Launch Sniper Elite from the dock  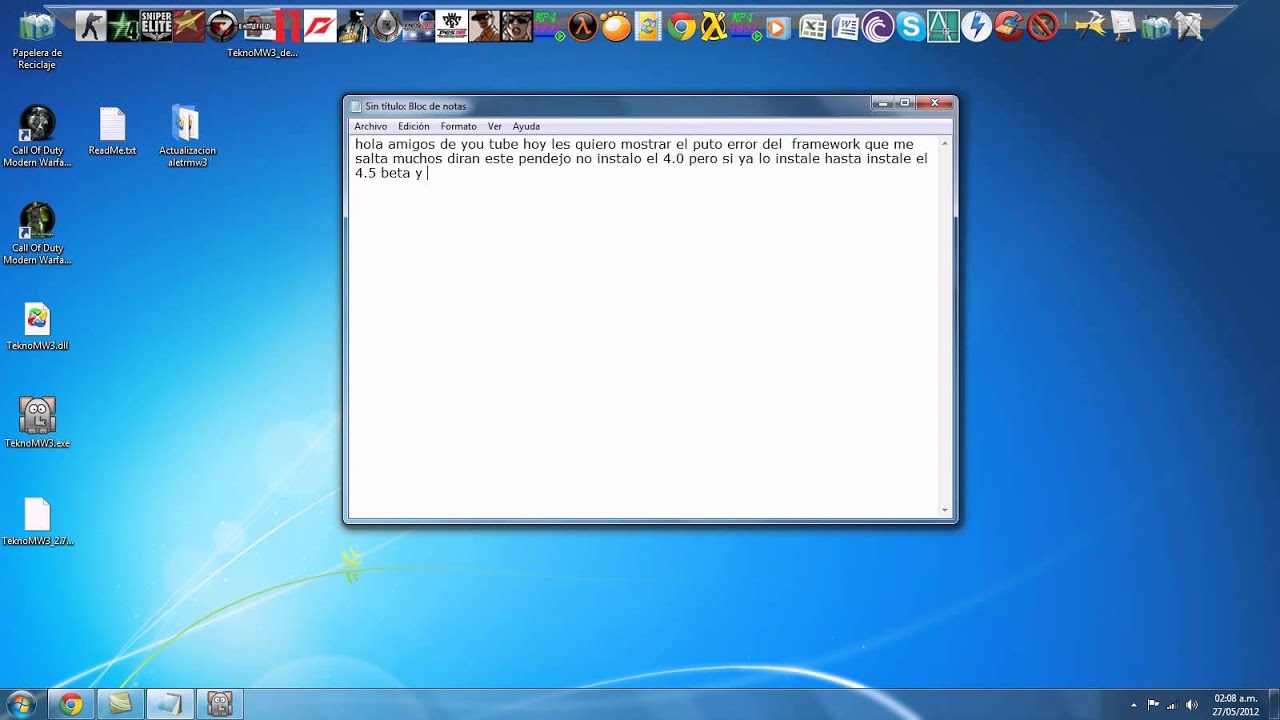[156, 25]
